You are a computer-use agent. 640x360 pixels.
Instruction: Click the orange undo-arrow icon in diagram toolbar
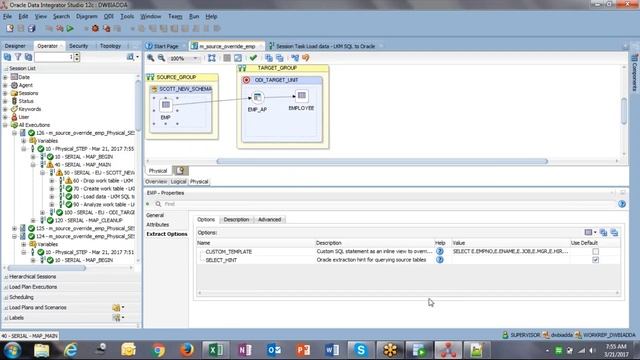click(x=306, y=58)
